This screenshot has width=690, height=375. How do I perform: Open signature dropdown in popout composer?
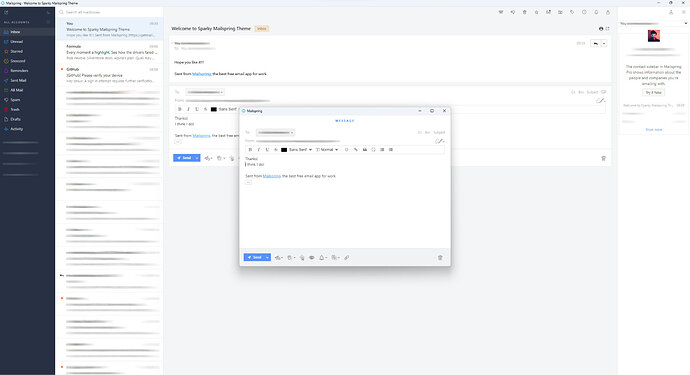[440, 141]
